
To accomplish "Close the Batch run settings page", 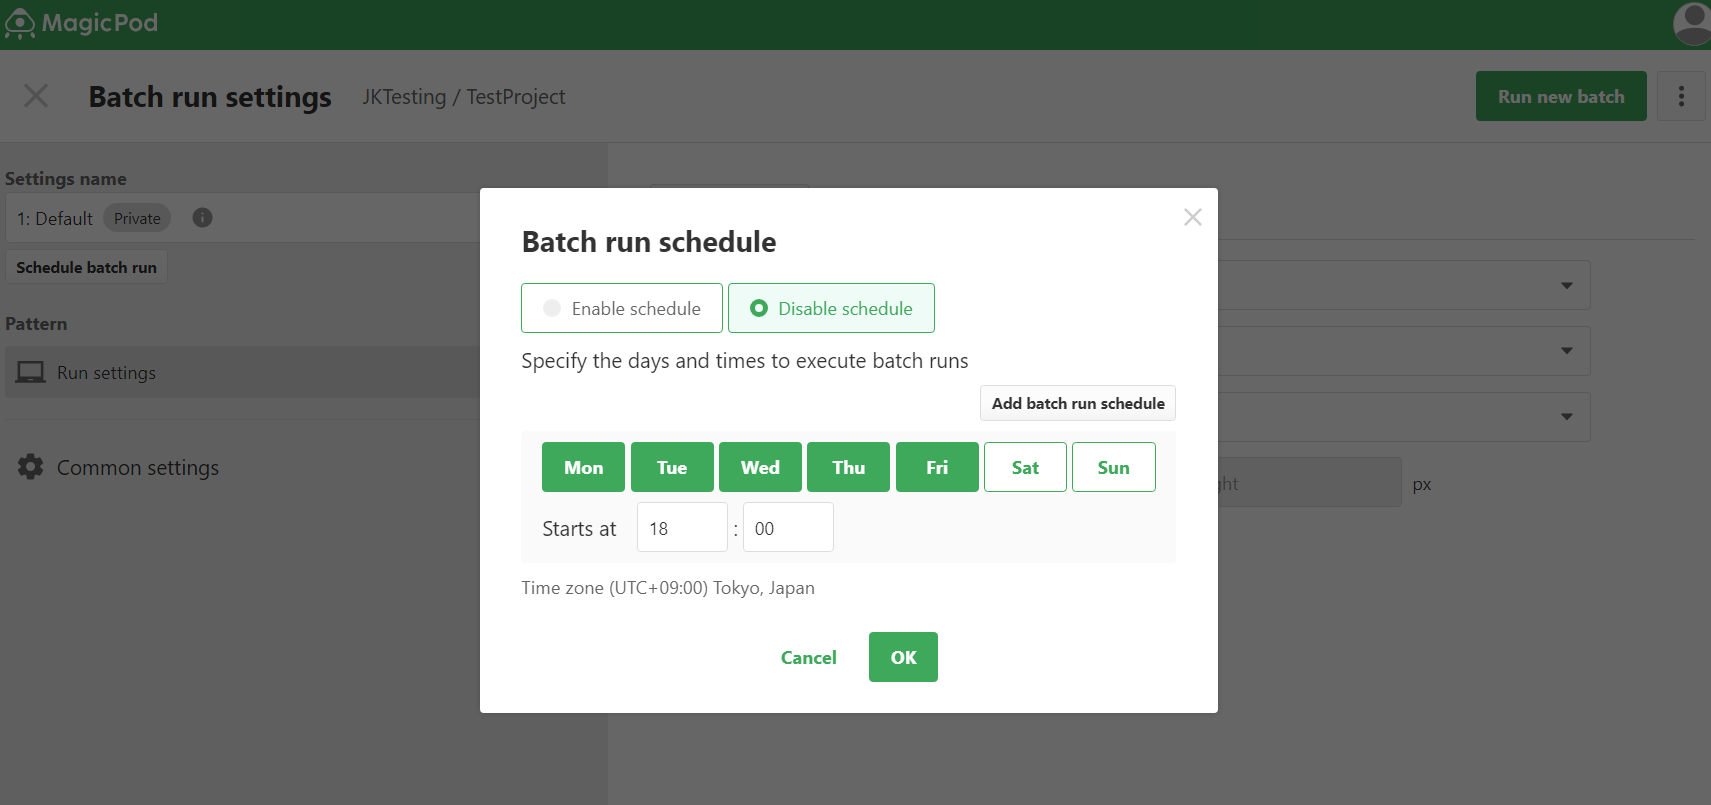I will point(36,96).
